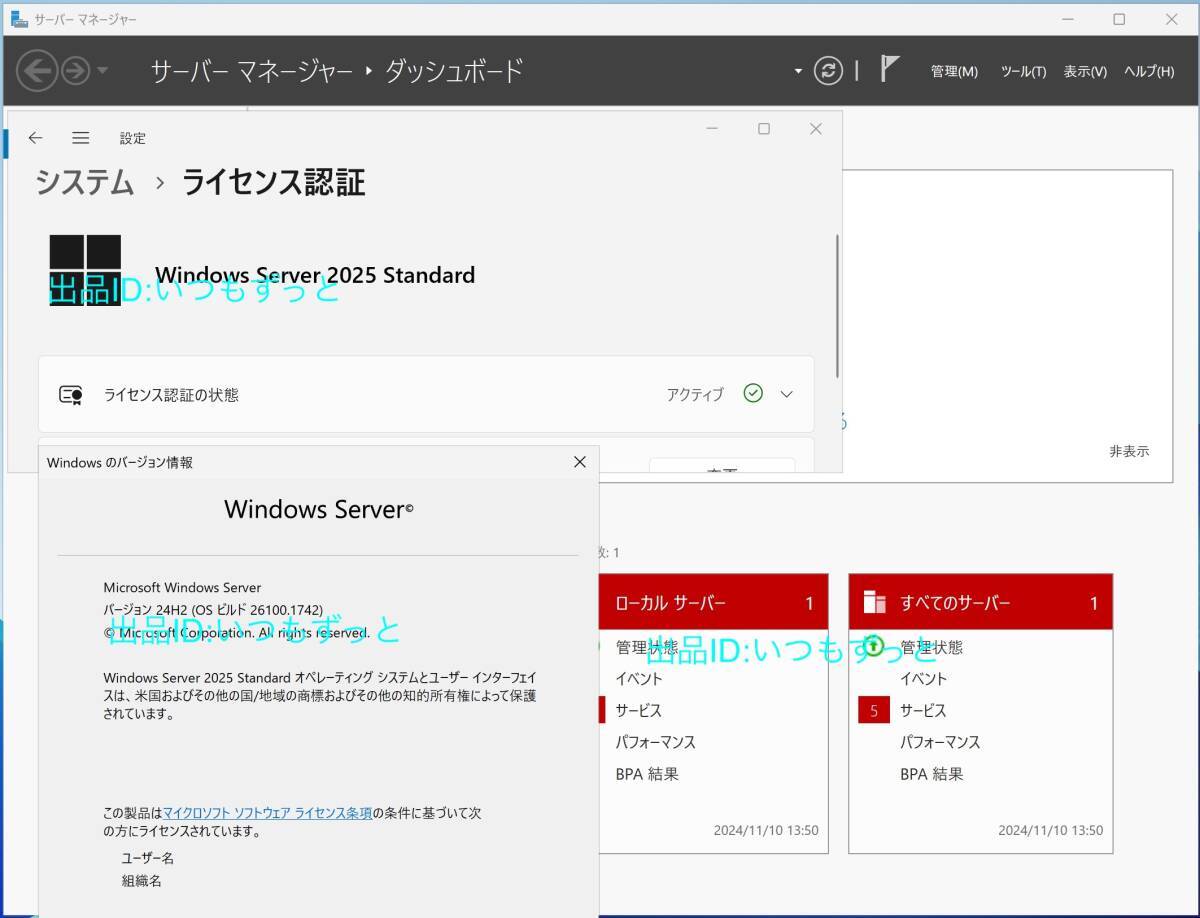
Task: Refresh the Server Manager dashboard
Action: pyautogui.click(x=828, y=70)
